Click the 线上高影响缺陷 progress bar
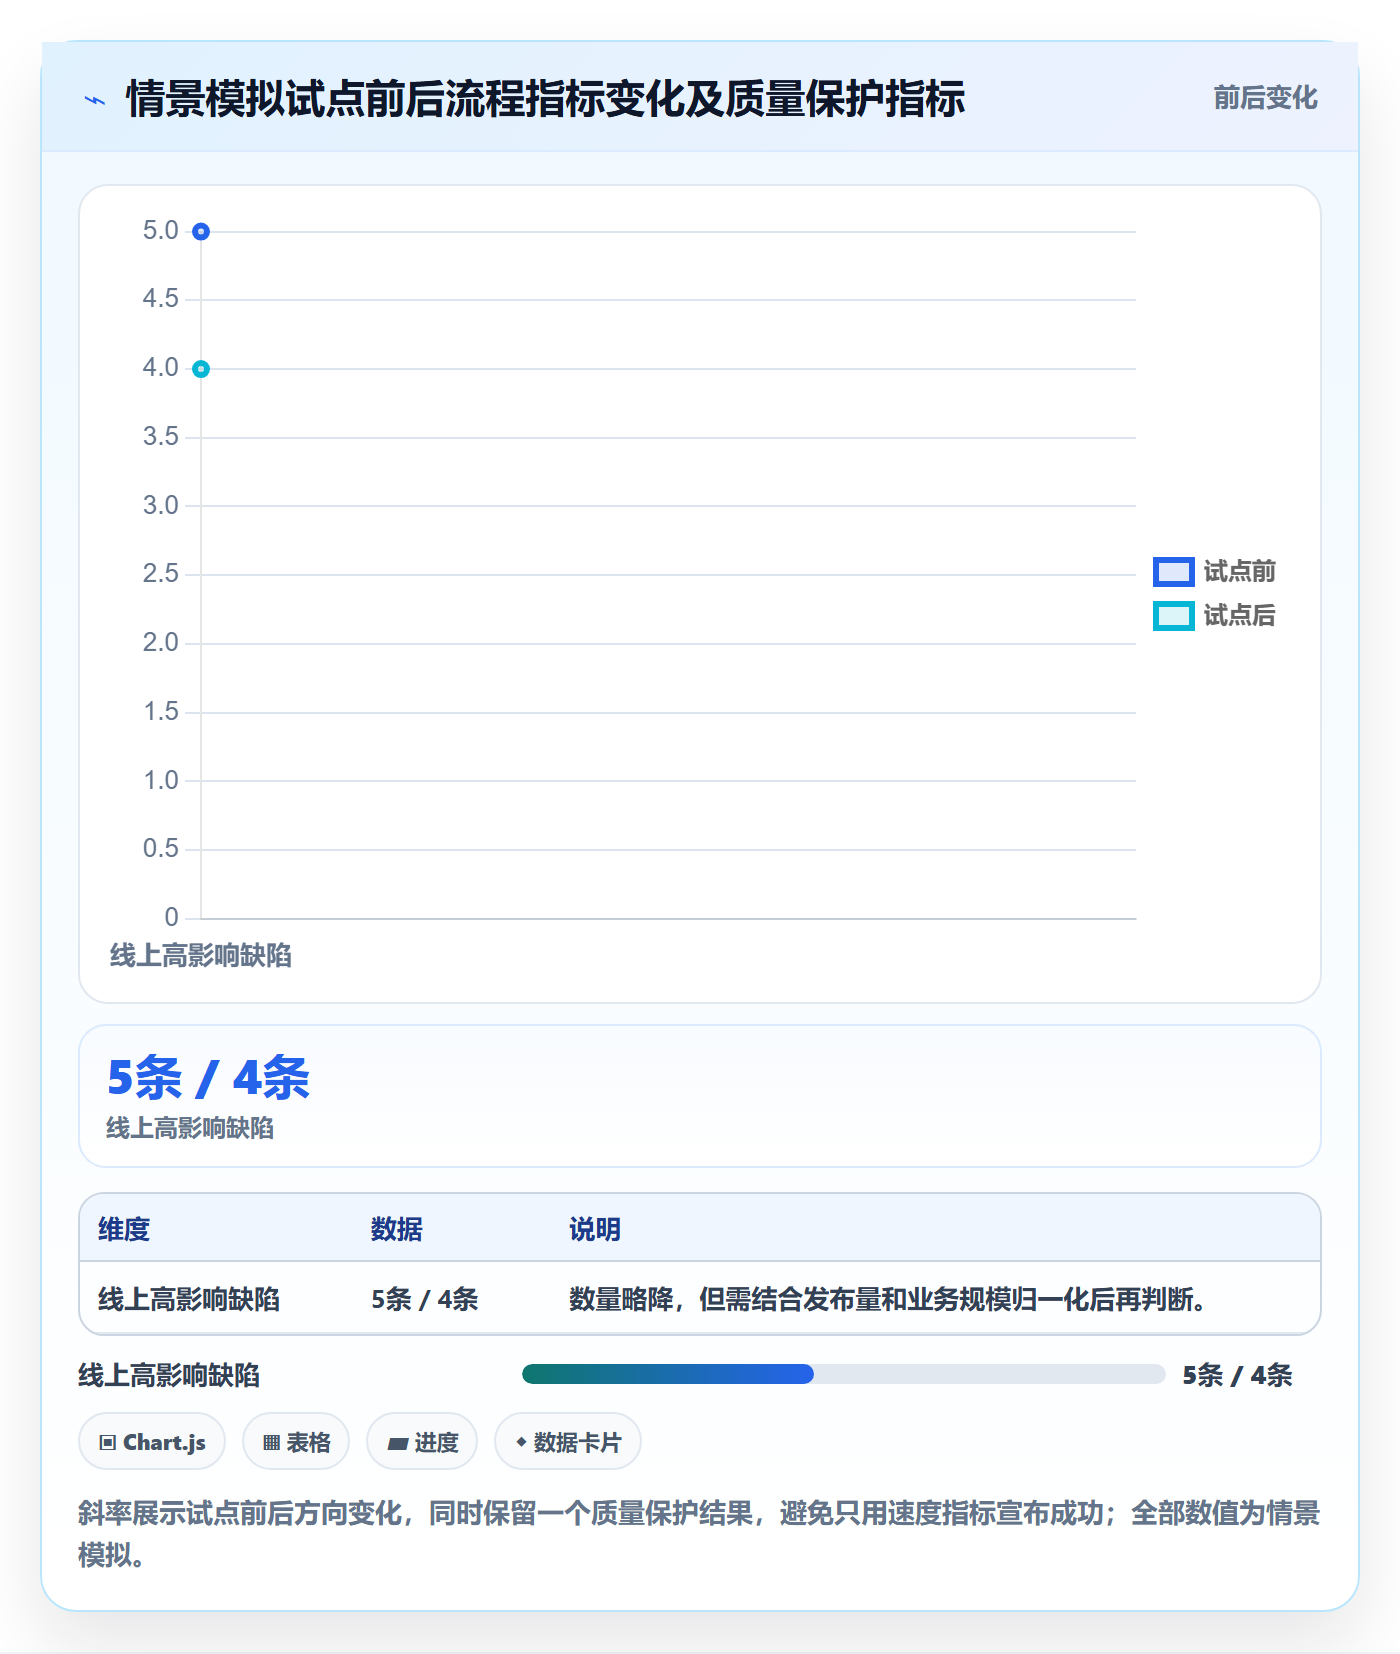Image resolution: width=1400 pixels, height=1654 pixels. click(843, 1374)
